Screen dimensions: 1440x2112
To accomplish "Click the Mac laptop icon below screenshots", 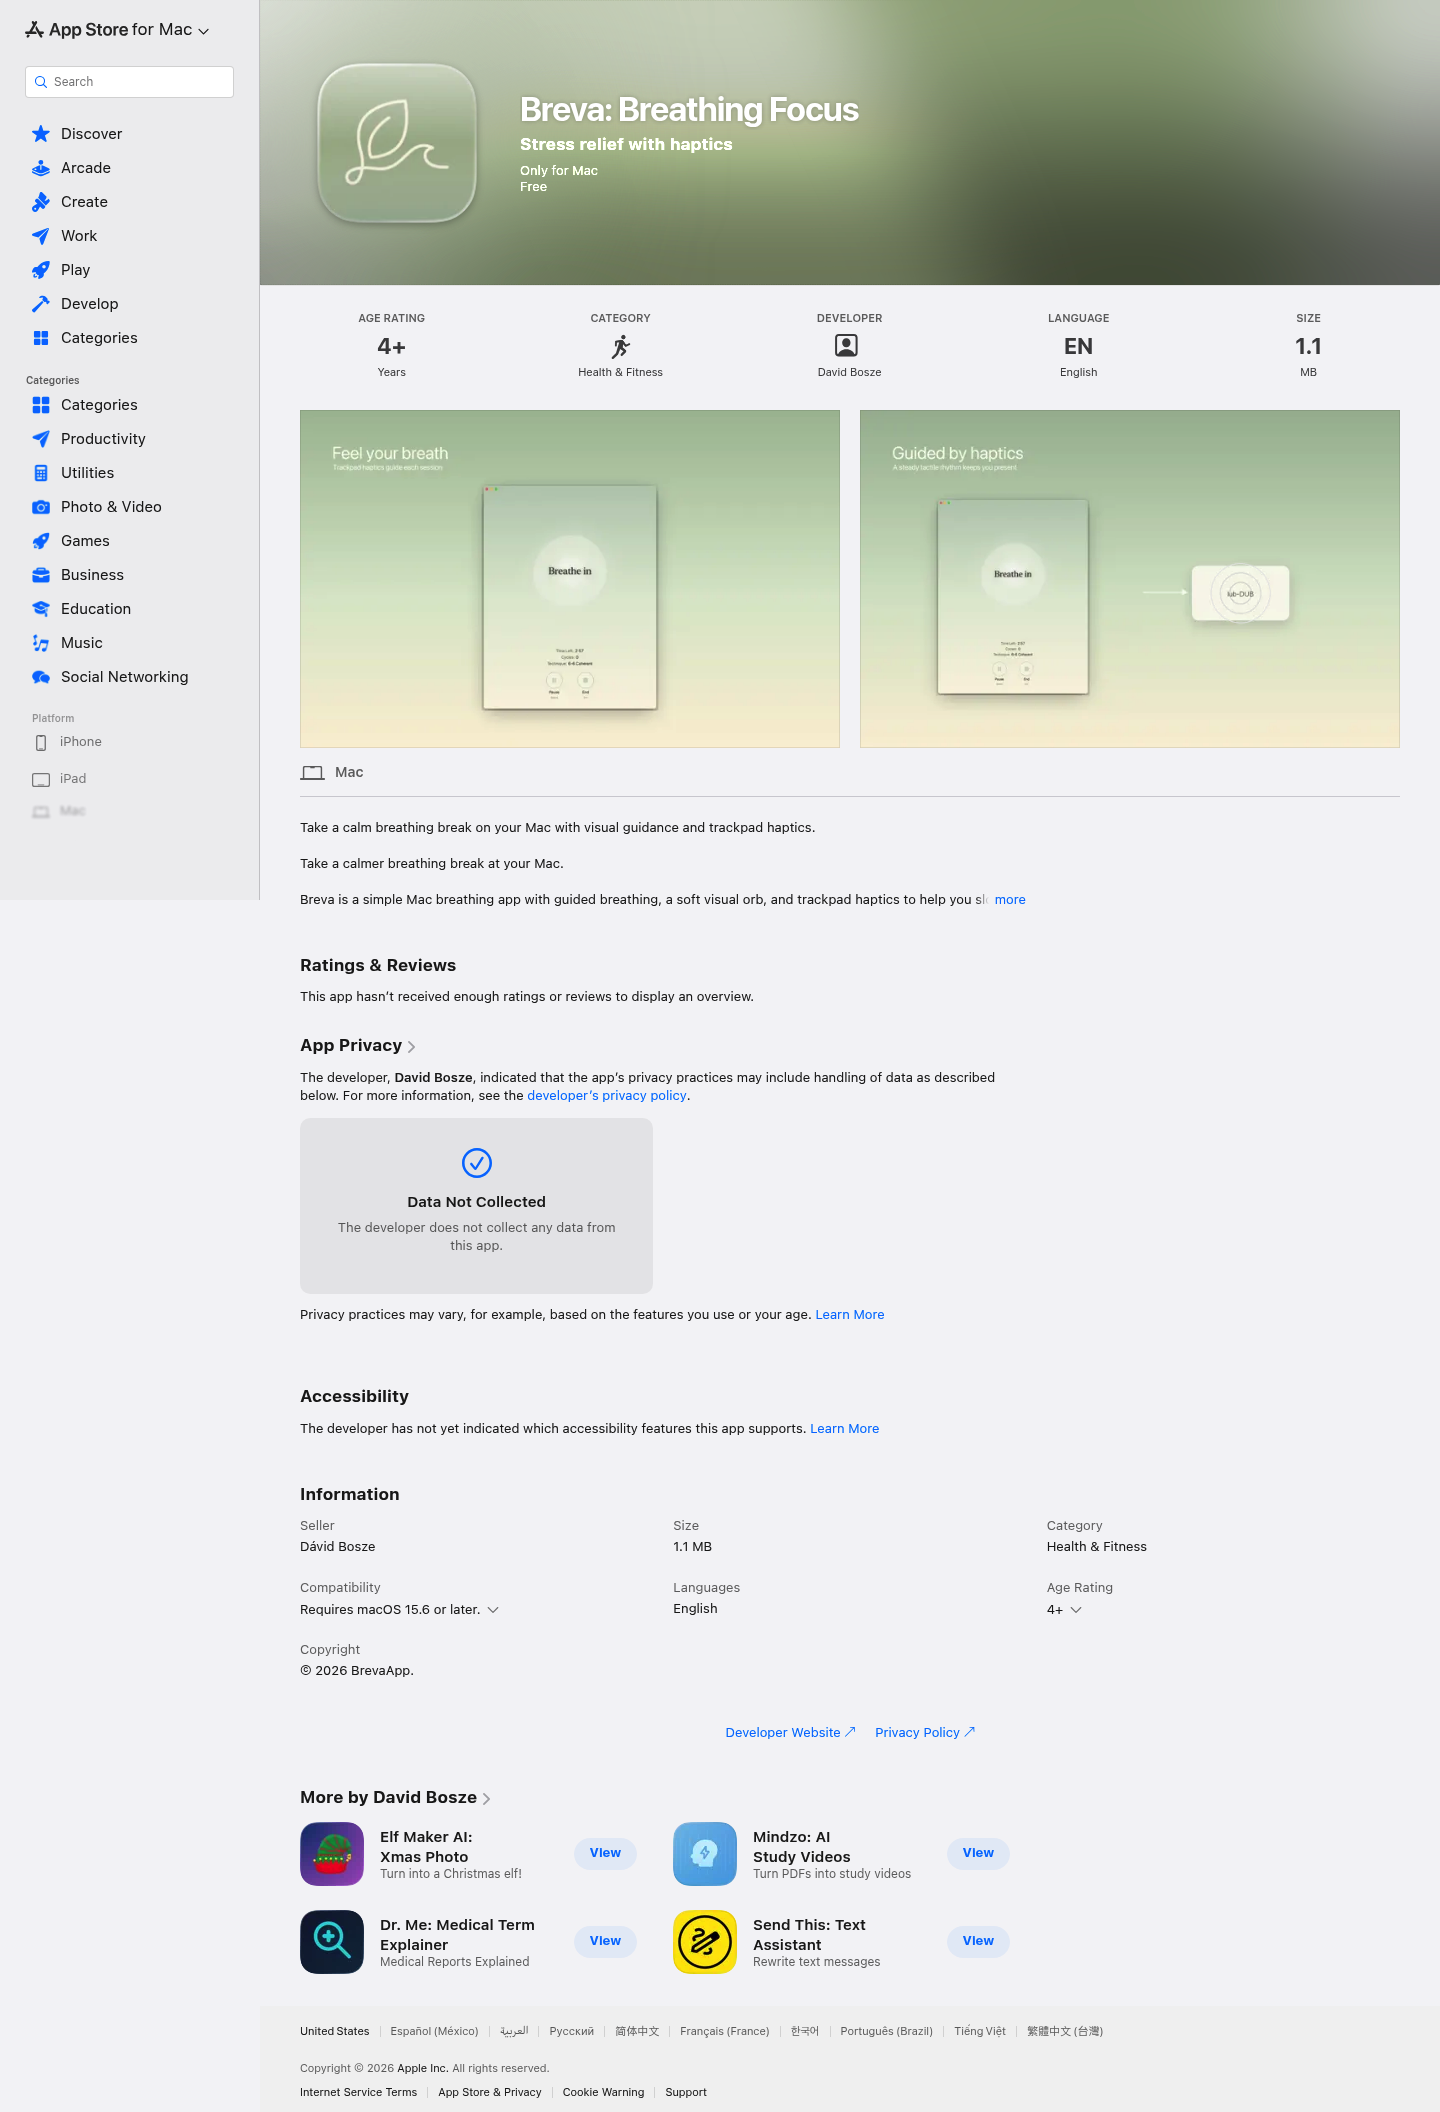I will pos(313,773).
